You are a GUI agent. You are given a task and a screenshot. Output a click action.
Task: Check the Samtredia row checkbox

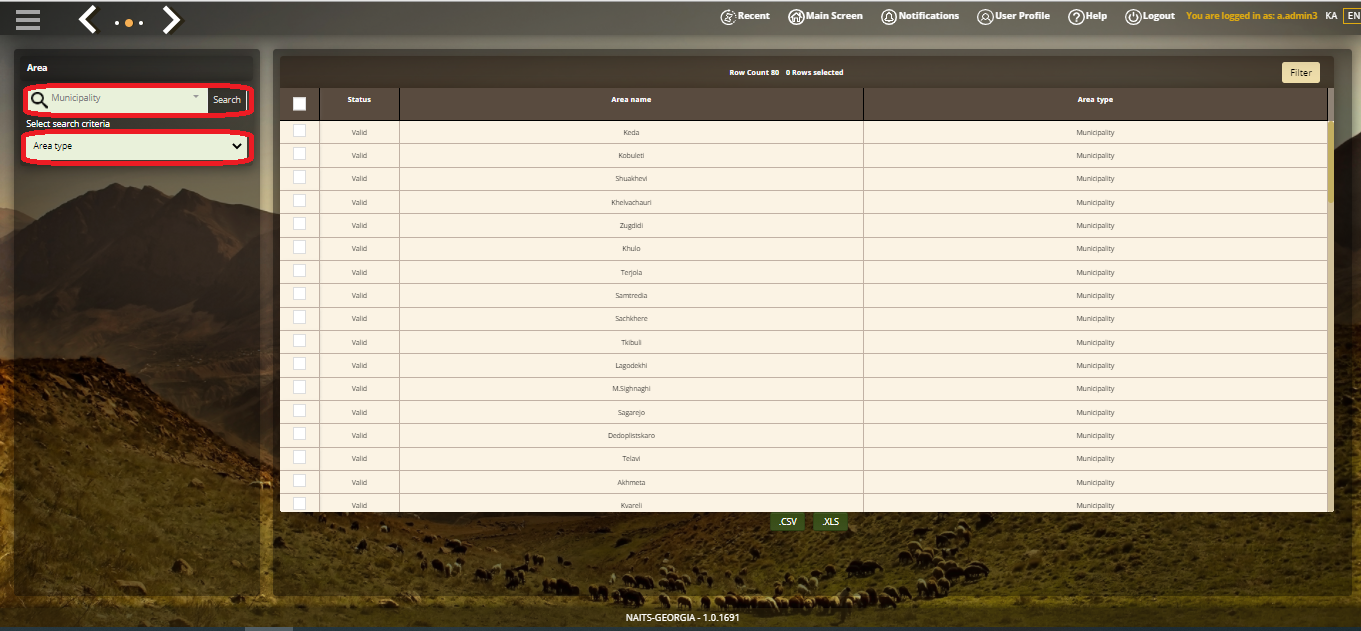click(x=299, y=294)
